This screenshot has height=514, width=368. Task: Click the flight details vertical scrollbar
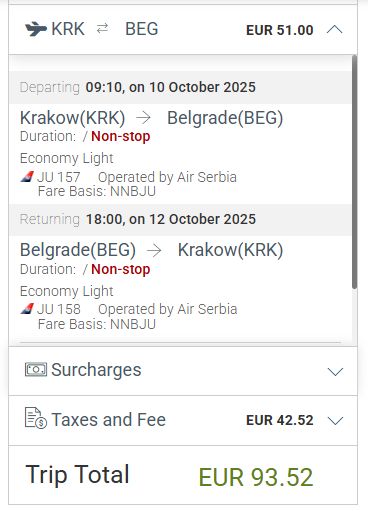354,172
